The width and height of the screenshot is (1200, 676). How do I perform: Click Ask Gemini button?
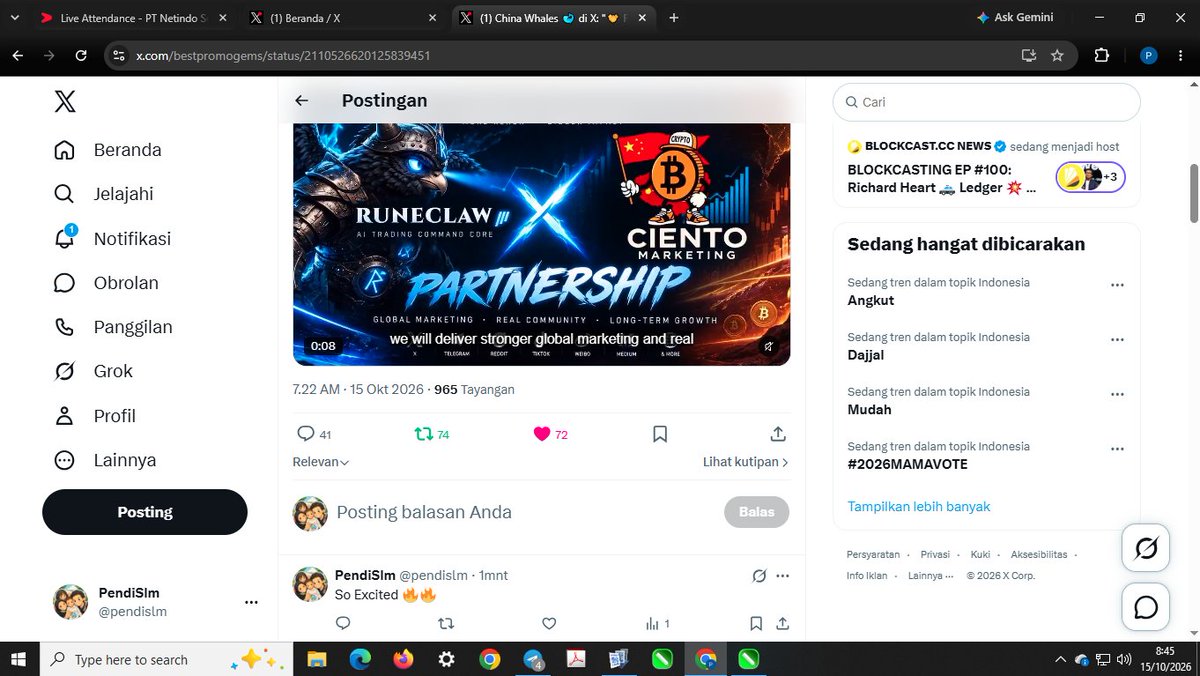[1015, 18]
